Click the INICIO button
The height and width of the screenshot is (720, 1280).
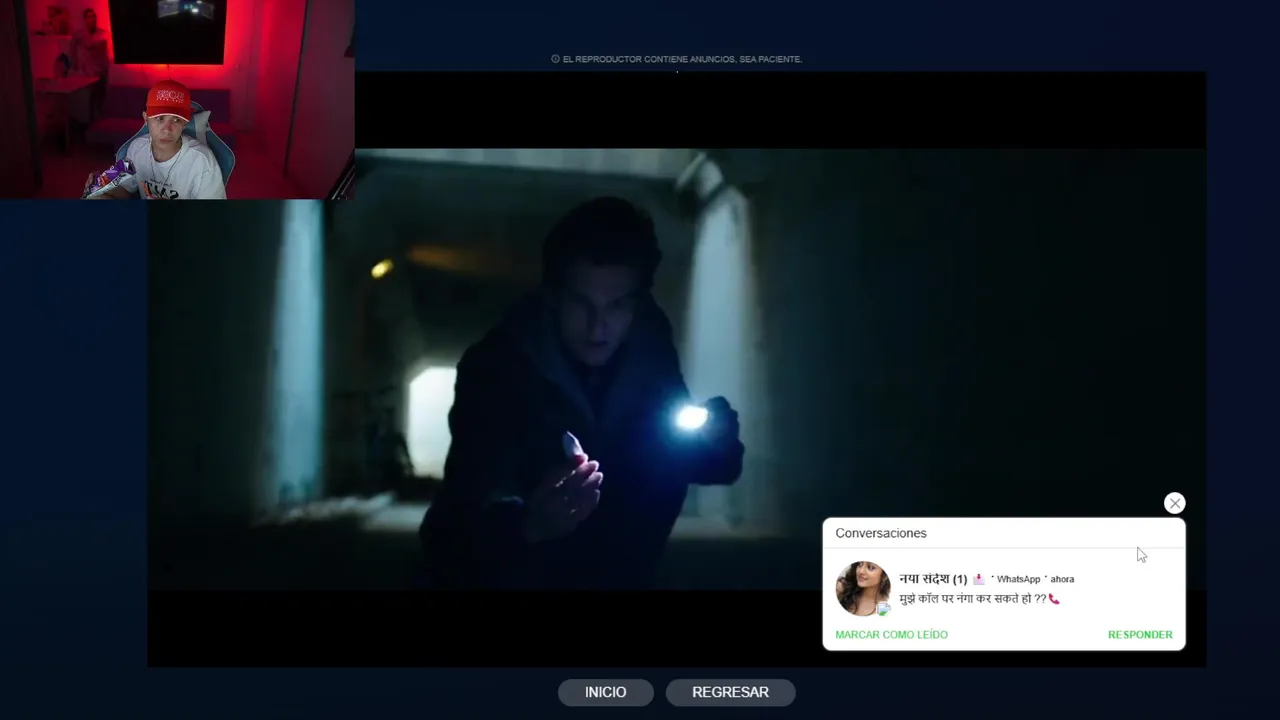pos(605,692)
